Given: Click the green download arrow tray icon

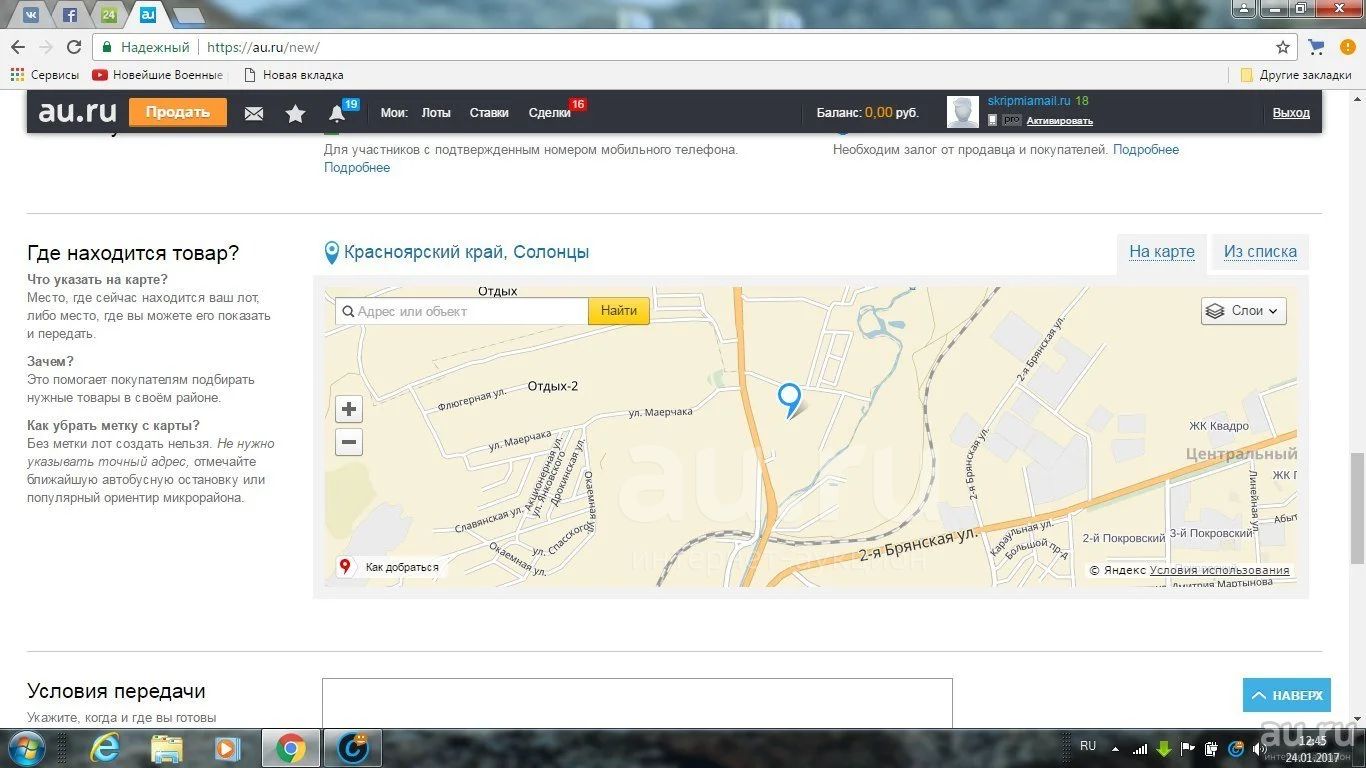Looking at the screenshot, I should click(x=1164, y=748).
